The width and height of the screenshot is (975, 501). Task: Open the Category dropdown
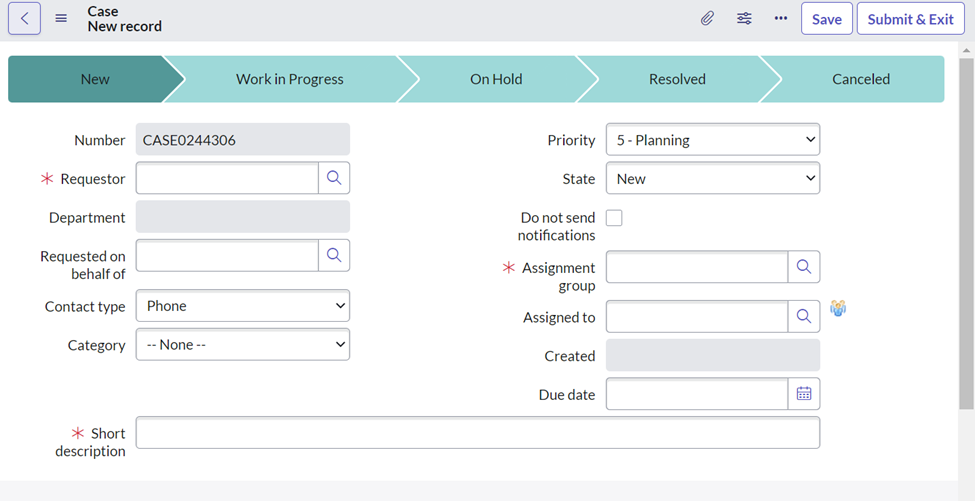coord(243,344)
